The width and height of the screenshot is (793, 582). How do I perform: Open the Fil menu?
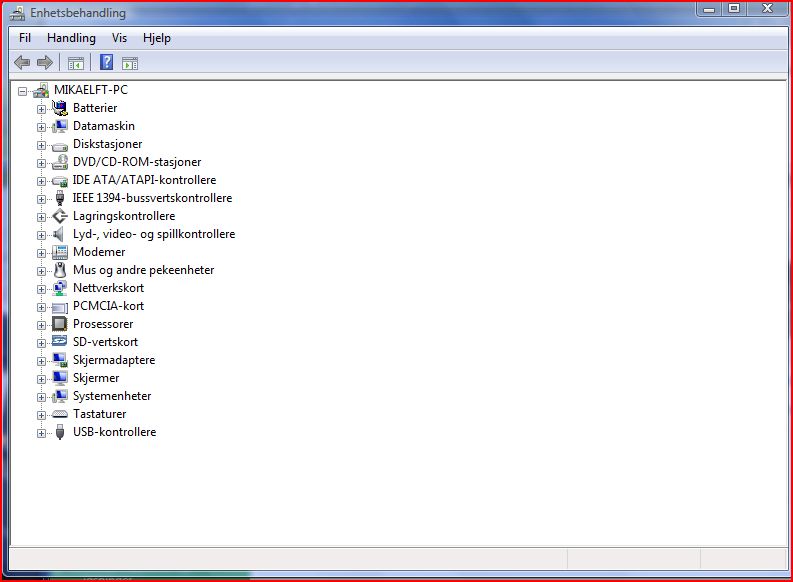pos(25,38)
